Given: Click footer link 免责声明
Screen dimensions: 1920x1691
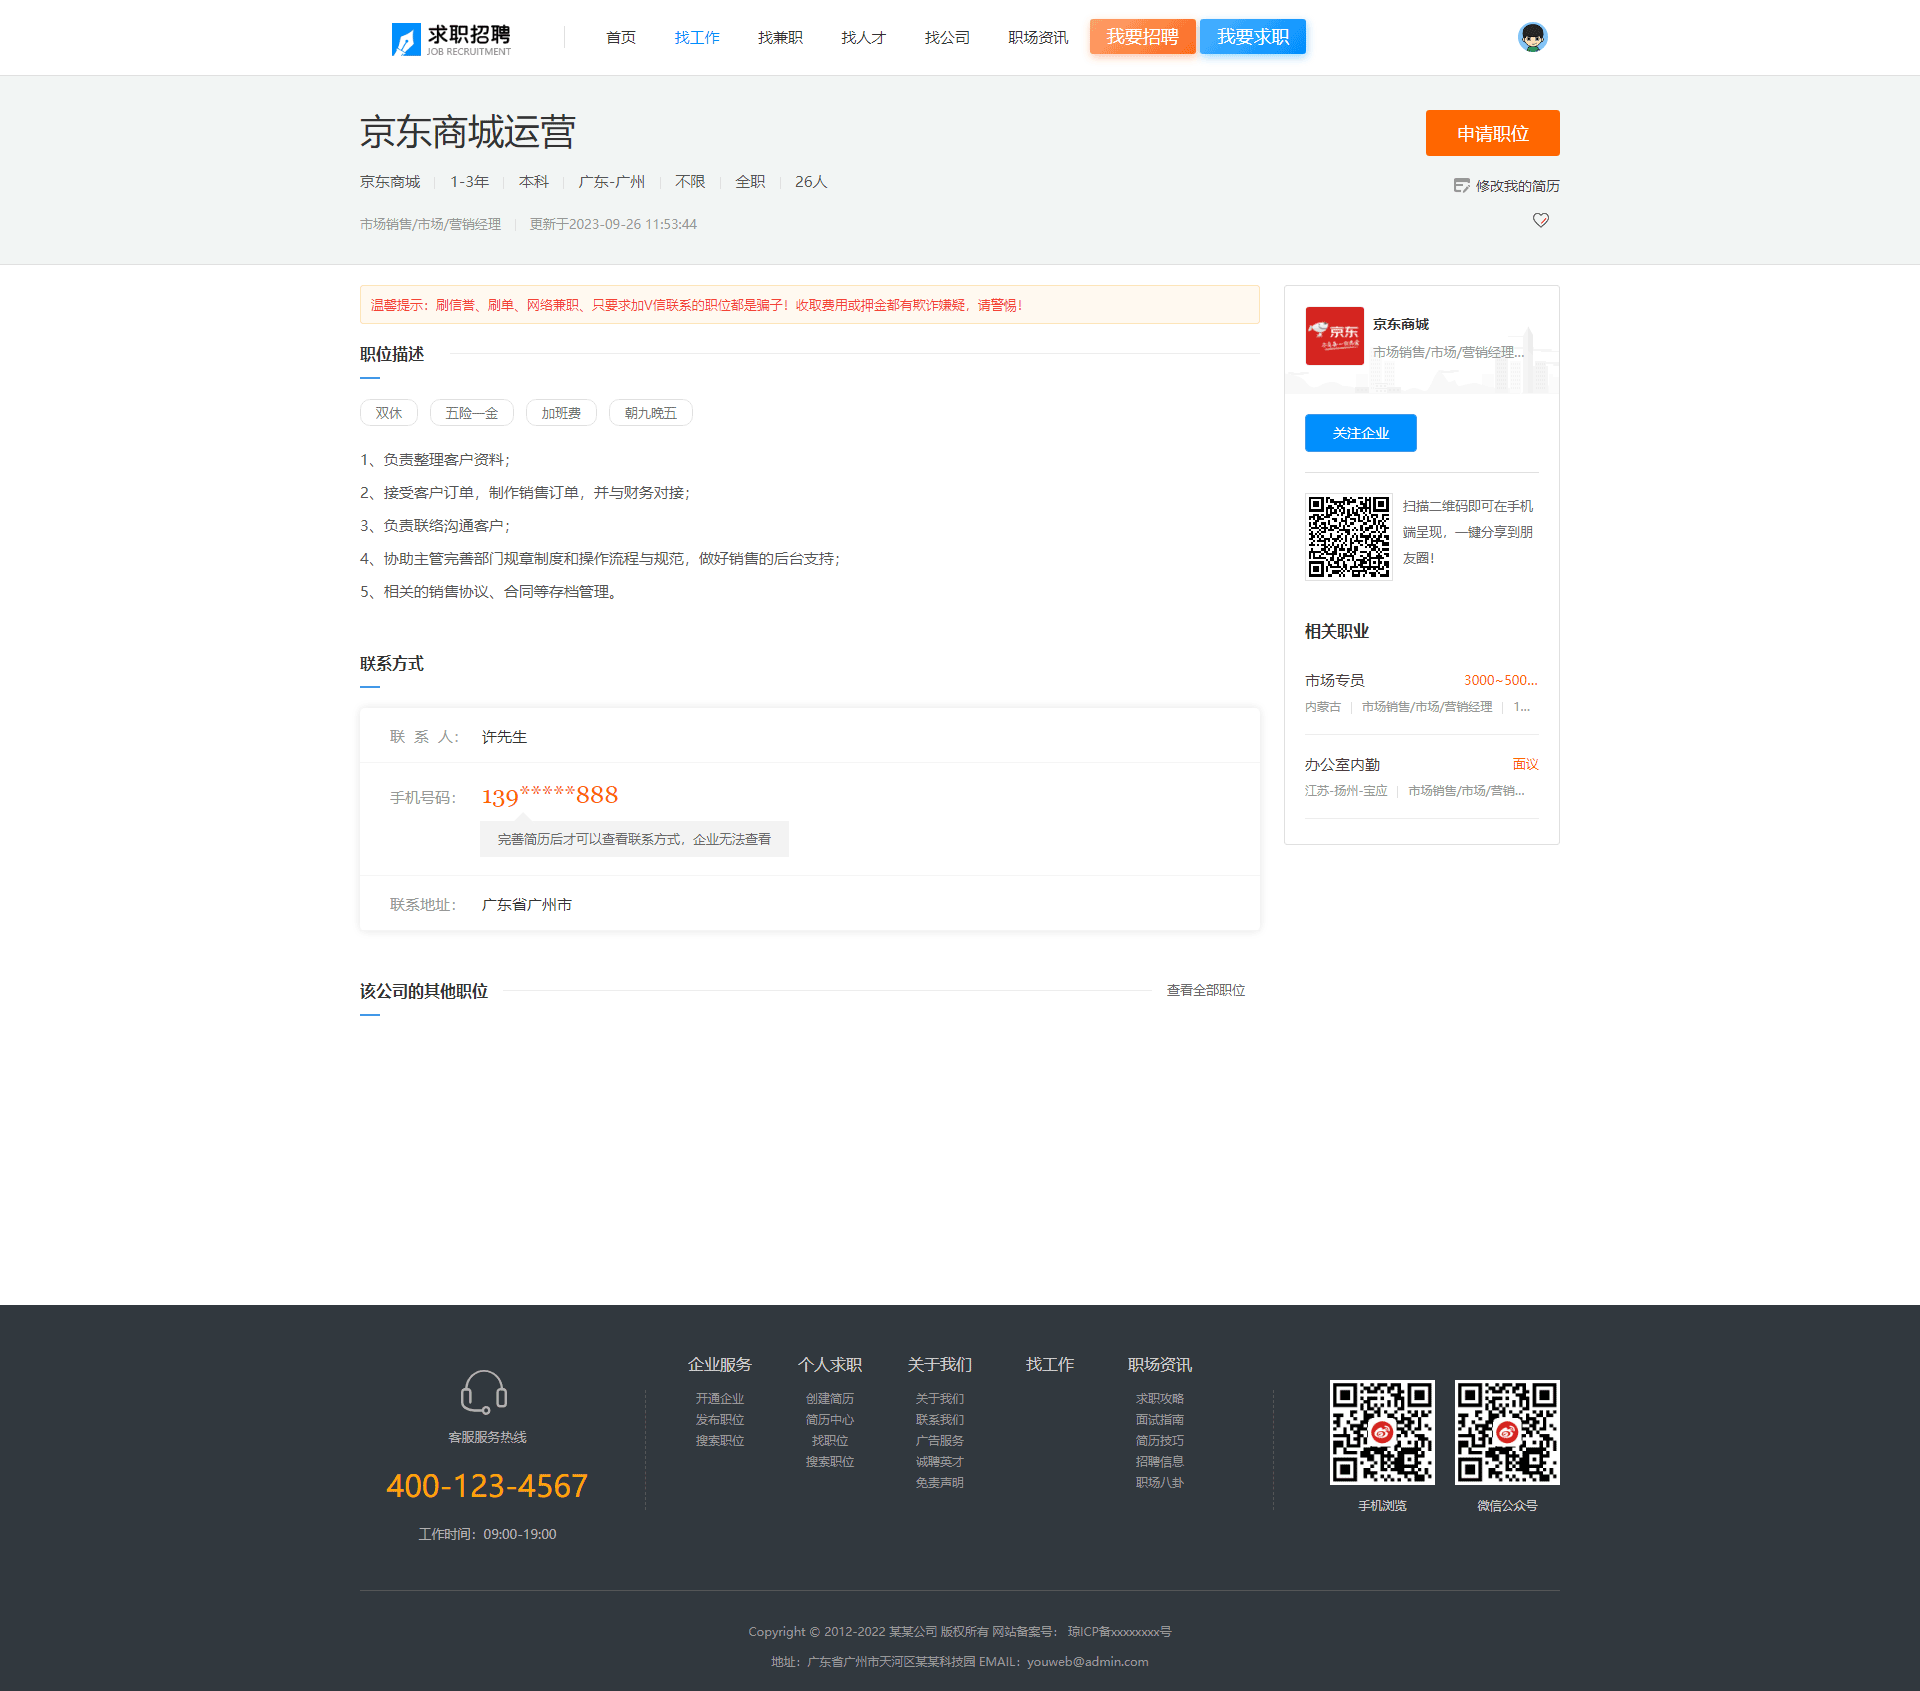Looking at the screenshot, I should (940, 1483).
